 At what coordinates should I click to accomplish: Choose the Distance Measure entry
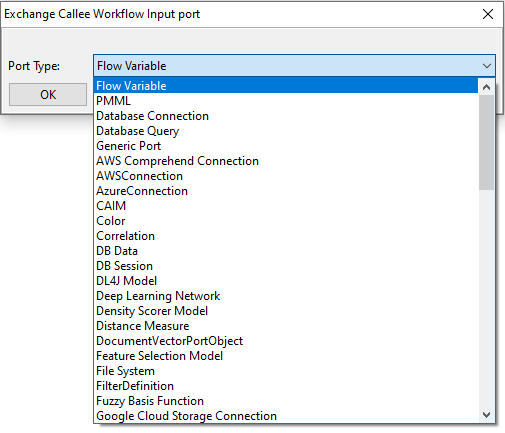[x=286, y=326]
